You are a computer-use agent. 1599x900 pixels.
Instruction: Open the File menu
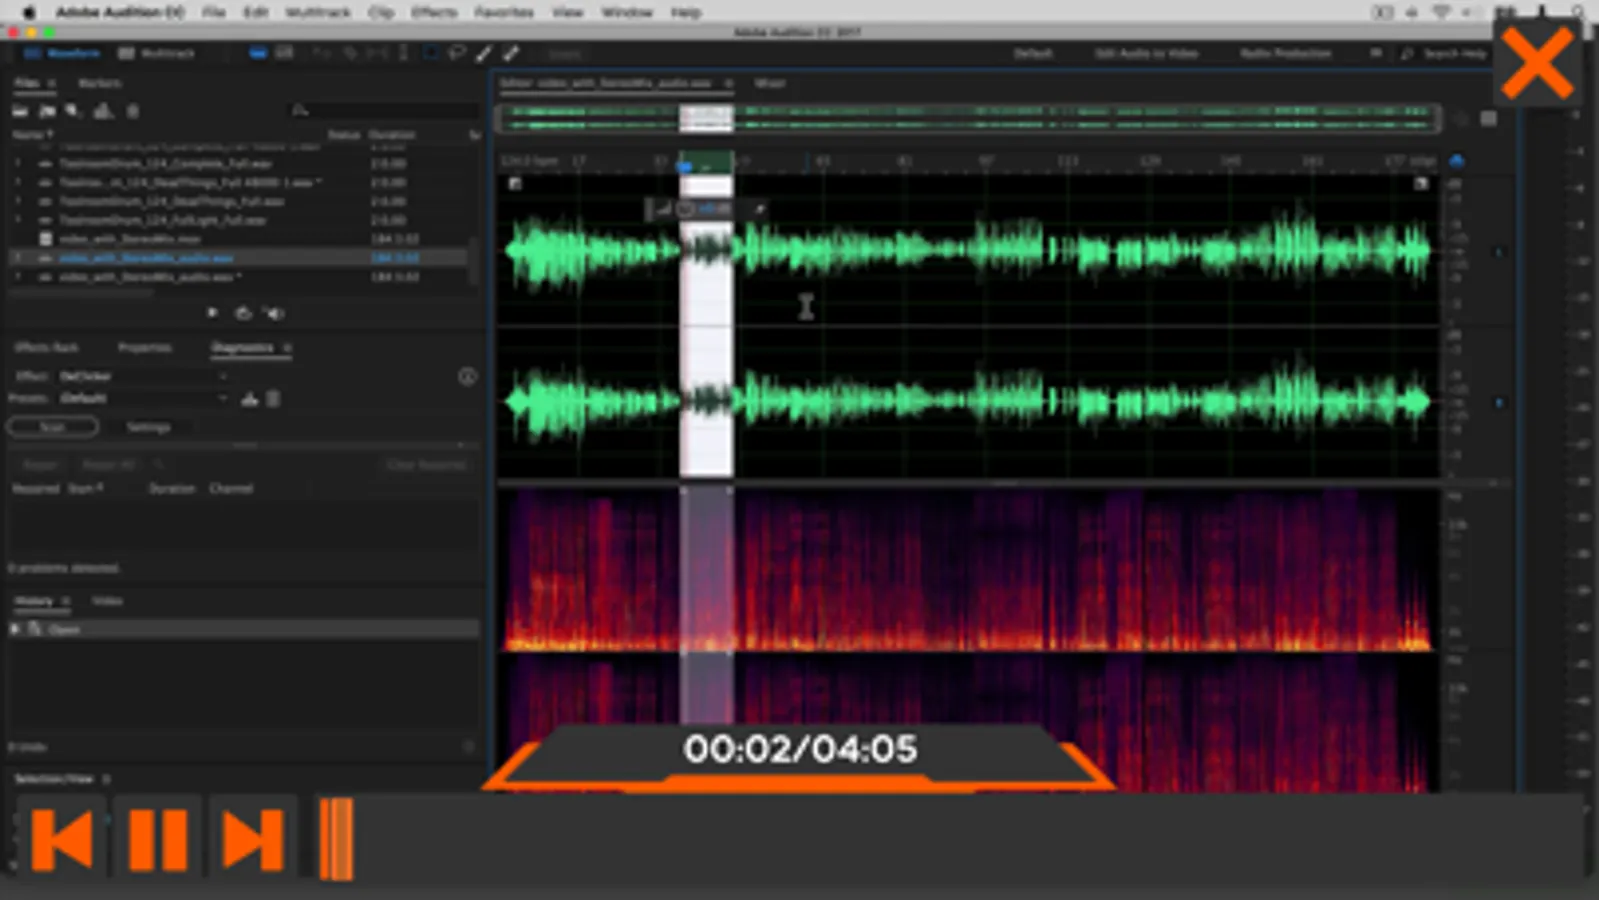point(214,12)
